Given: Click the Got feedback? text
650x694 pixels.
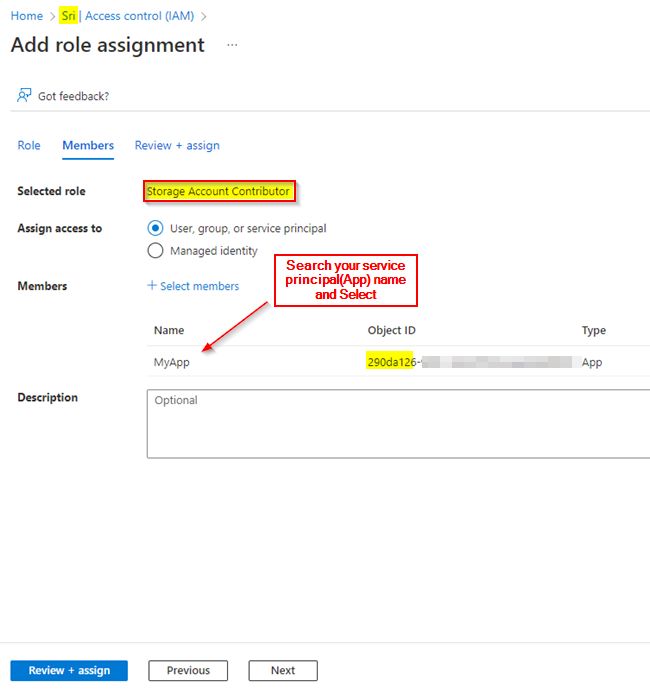Looking at the screenshot, I should click(x=73, y=96).
